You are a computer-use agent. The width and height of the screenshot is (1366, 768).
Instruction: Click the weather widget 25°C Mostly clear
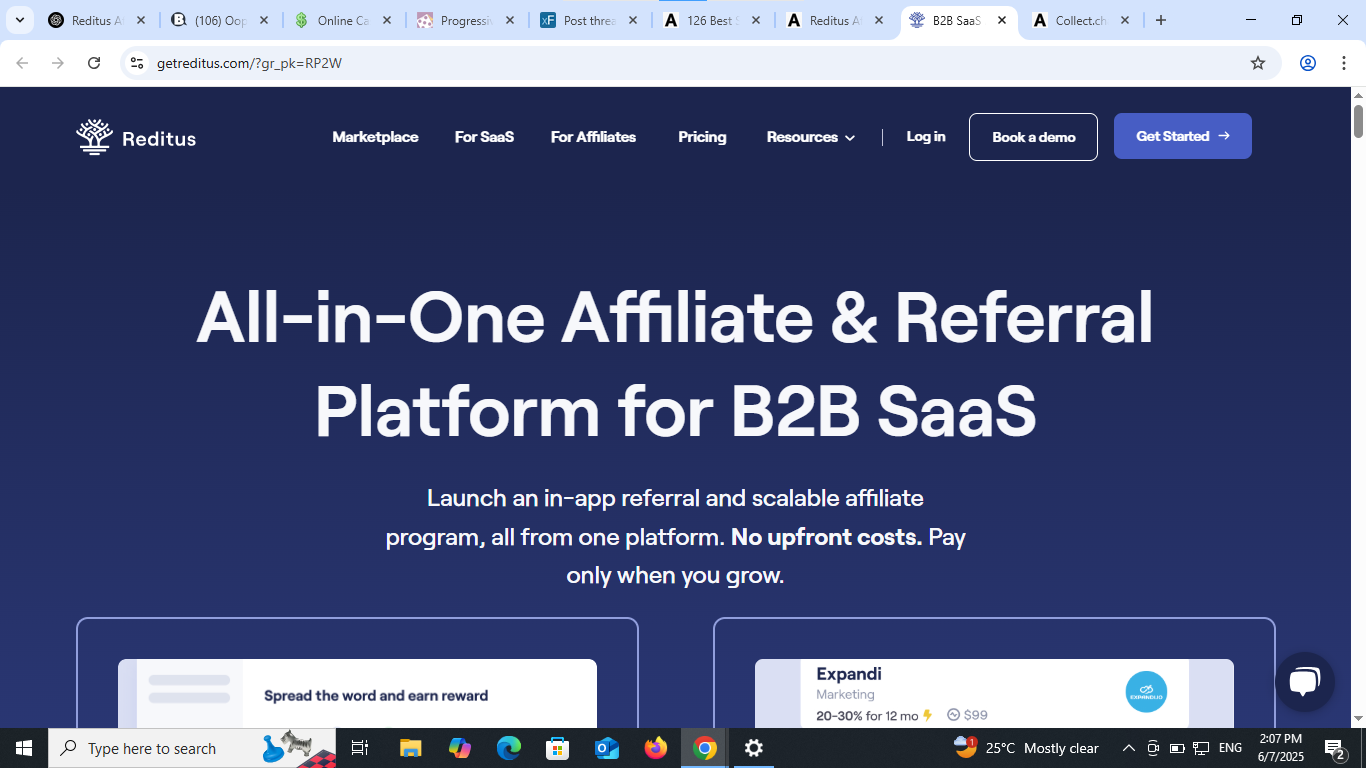point(1027,748)
